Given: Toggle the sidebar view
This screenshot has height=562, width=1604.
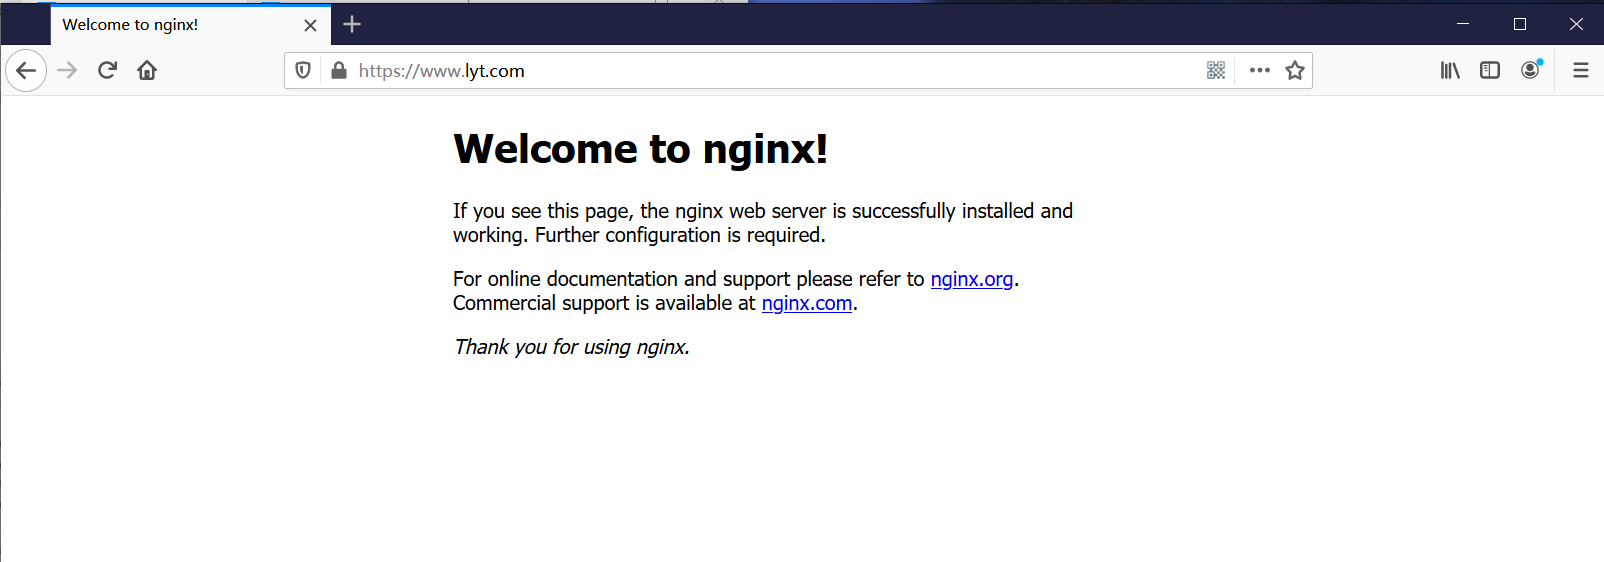Looking at the screenshot, I should [1490, 70].
